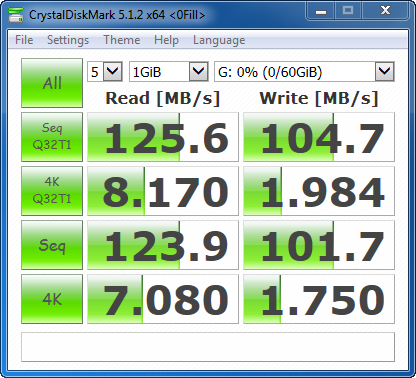Open the Theme menu
The image size is (416, 378).
(122, 40)
